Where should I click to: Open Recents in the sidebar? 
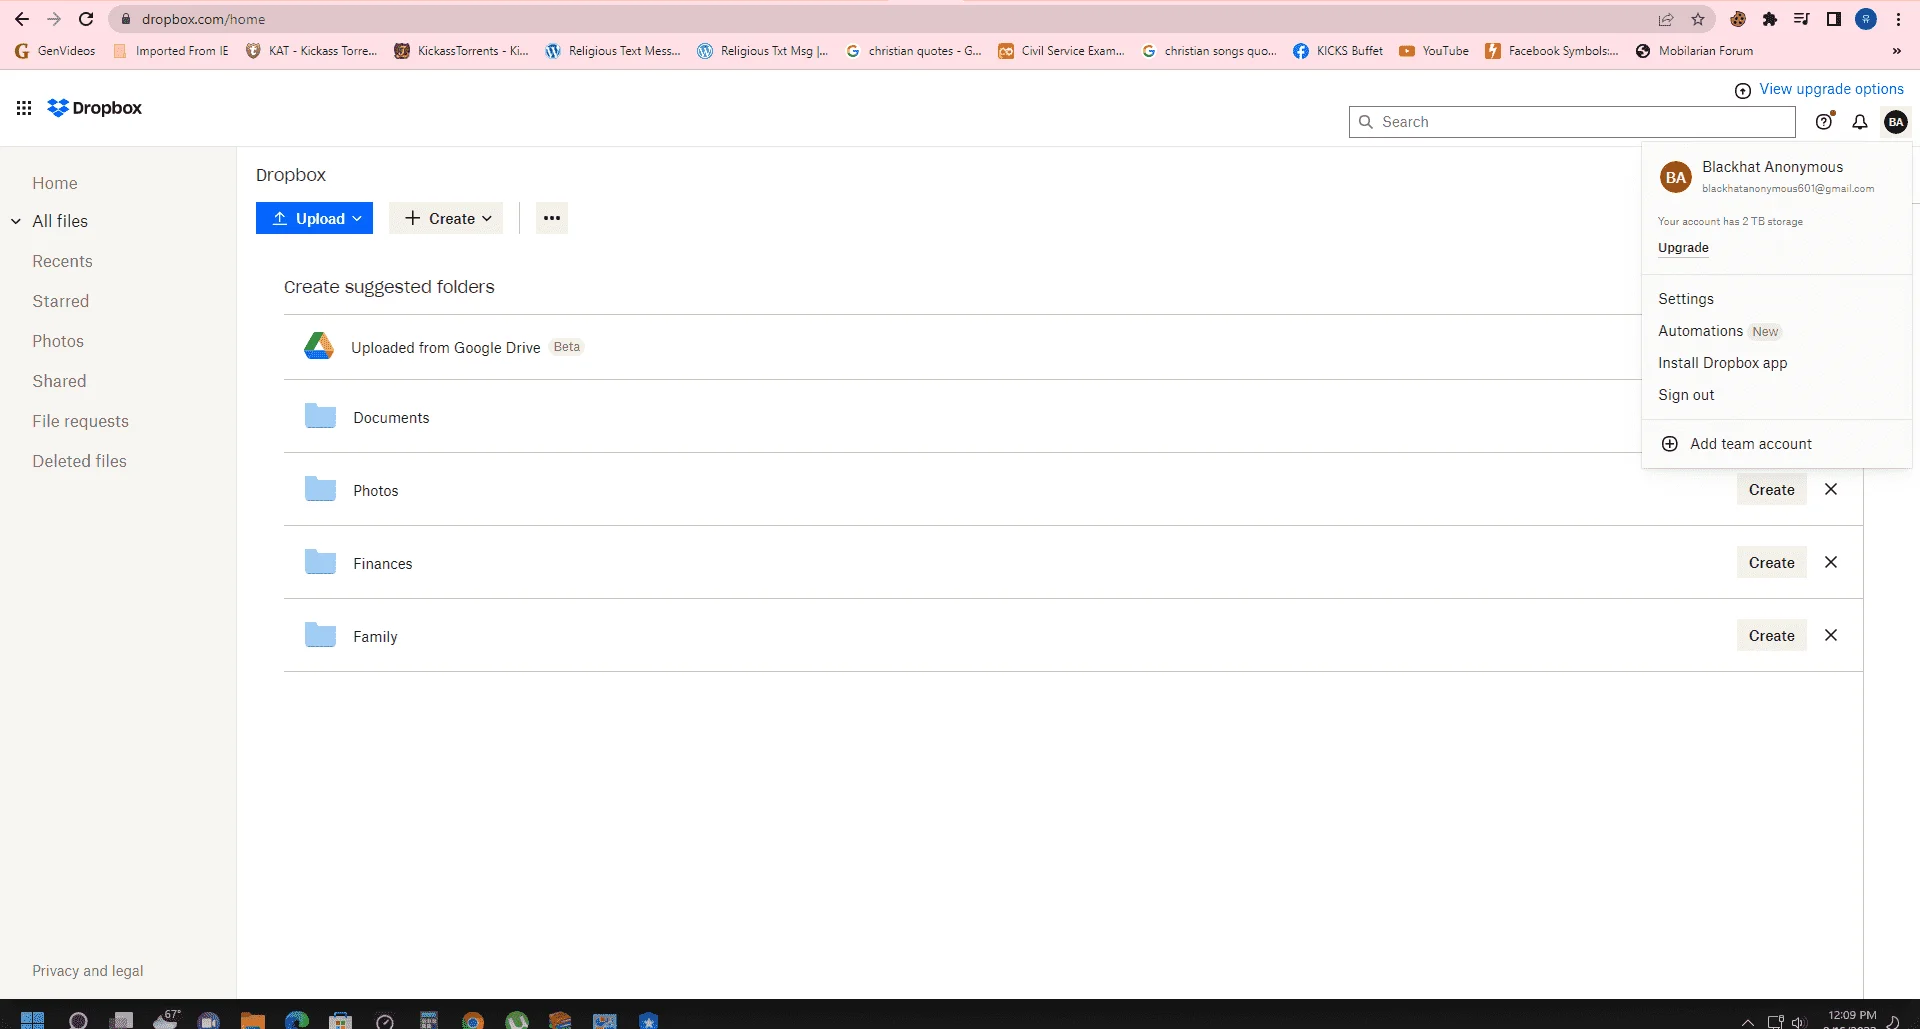62,261
